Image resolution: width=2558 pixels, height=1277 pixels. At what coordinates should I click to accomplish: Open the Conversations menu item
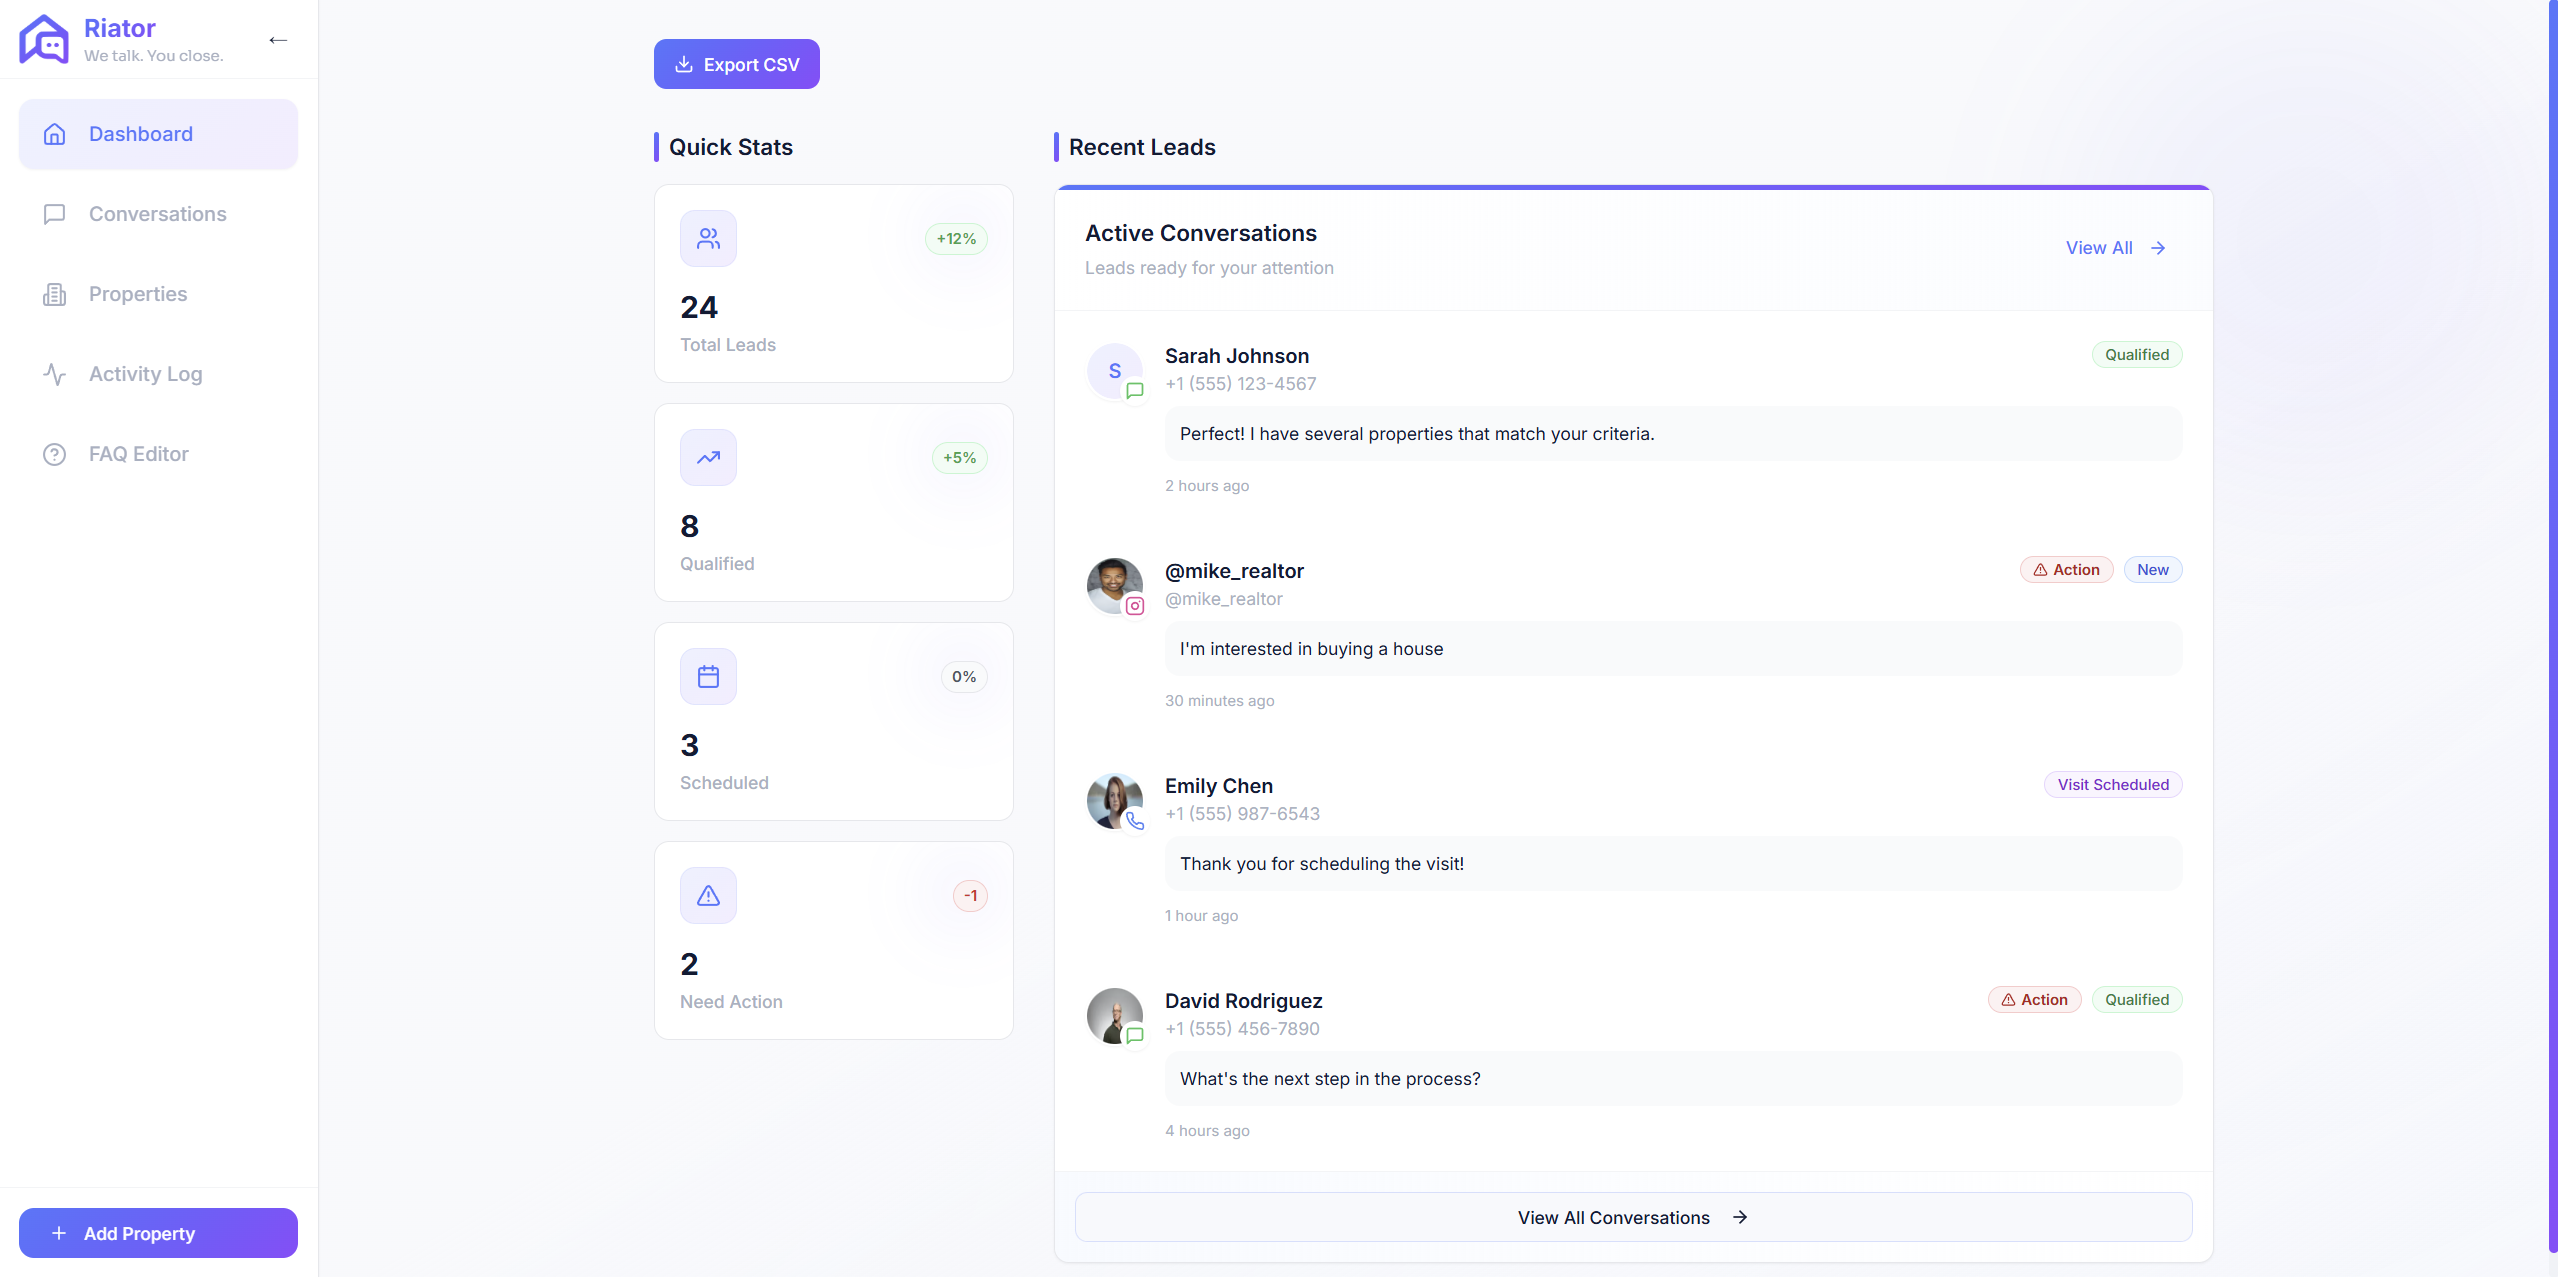(158, 214)
